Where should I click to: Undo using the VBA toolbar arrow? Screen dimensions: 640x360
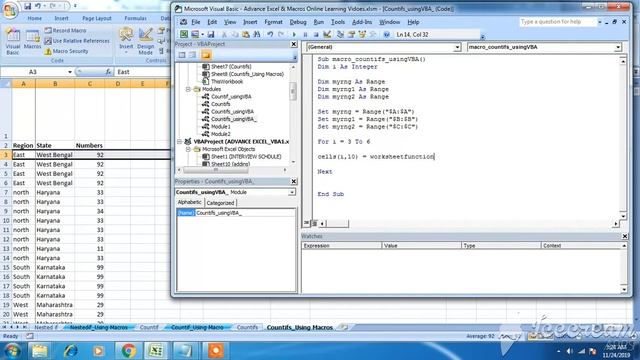[270, 35]
